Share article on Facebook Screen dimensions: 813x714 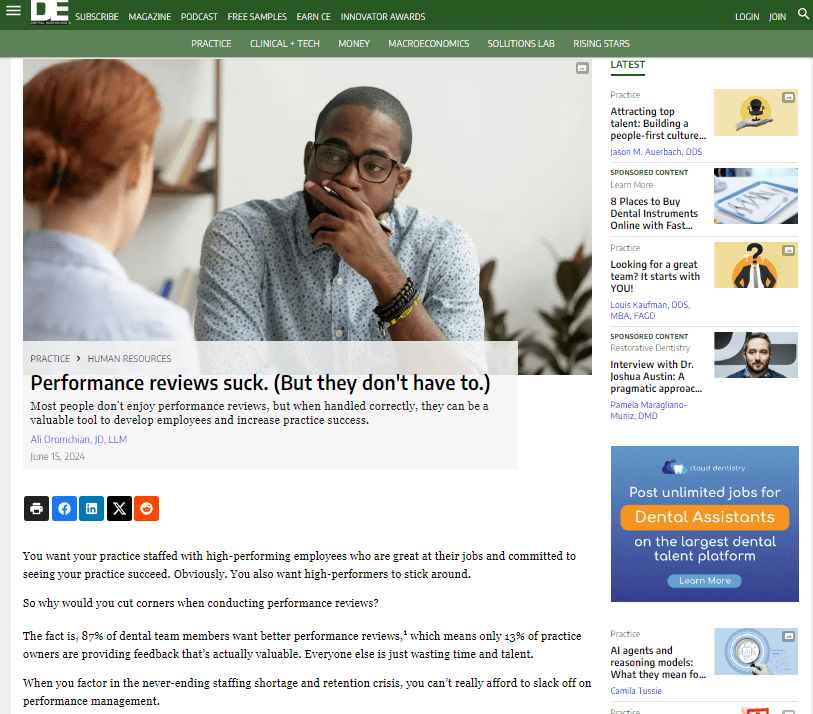[x=64, y=508]
